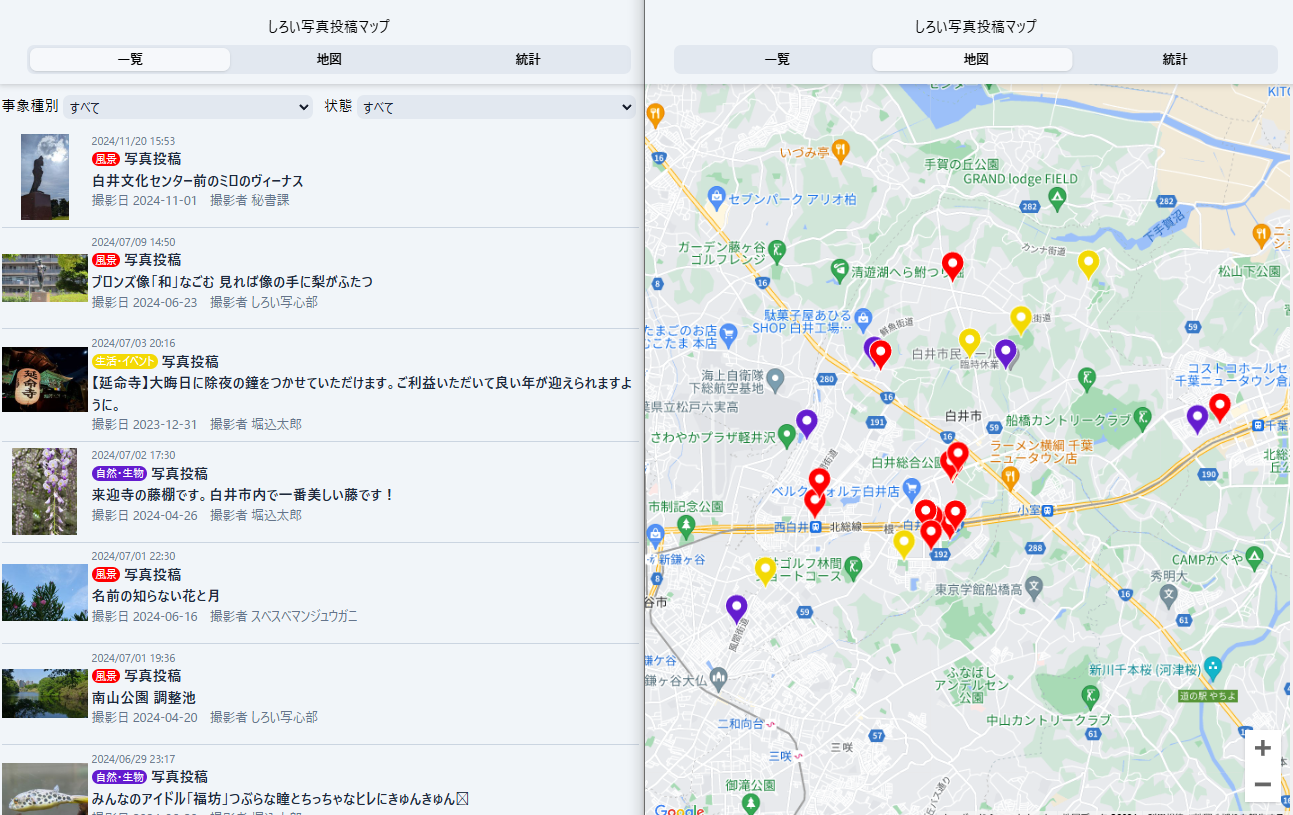The height and width of the screenshot is (815, 1293).
Task: Click 鎌ヶ谷大仏 landmark icon
Action: pos(719,678)
